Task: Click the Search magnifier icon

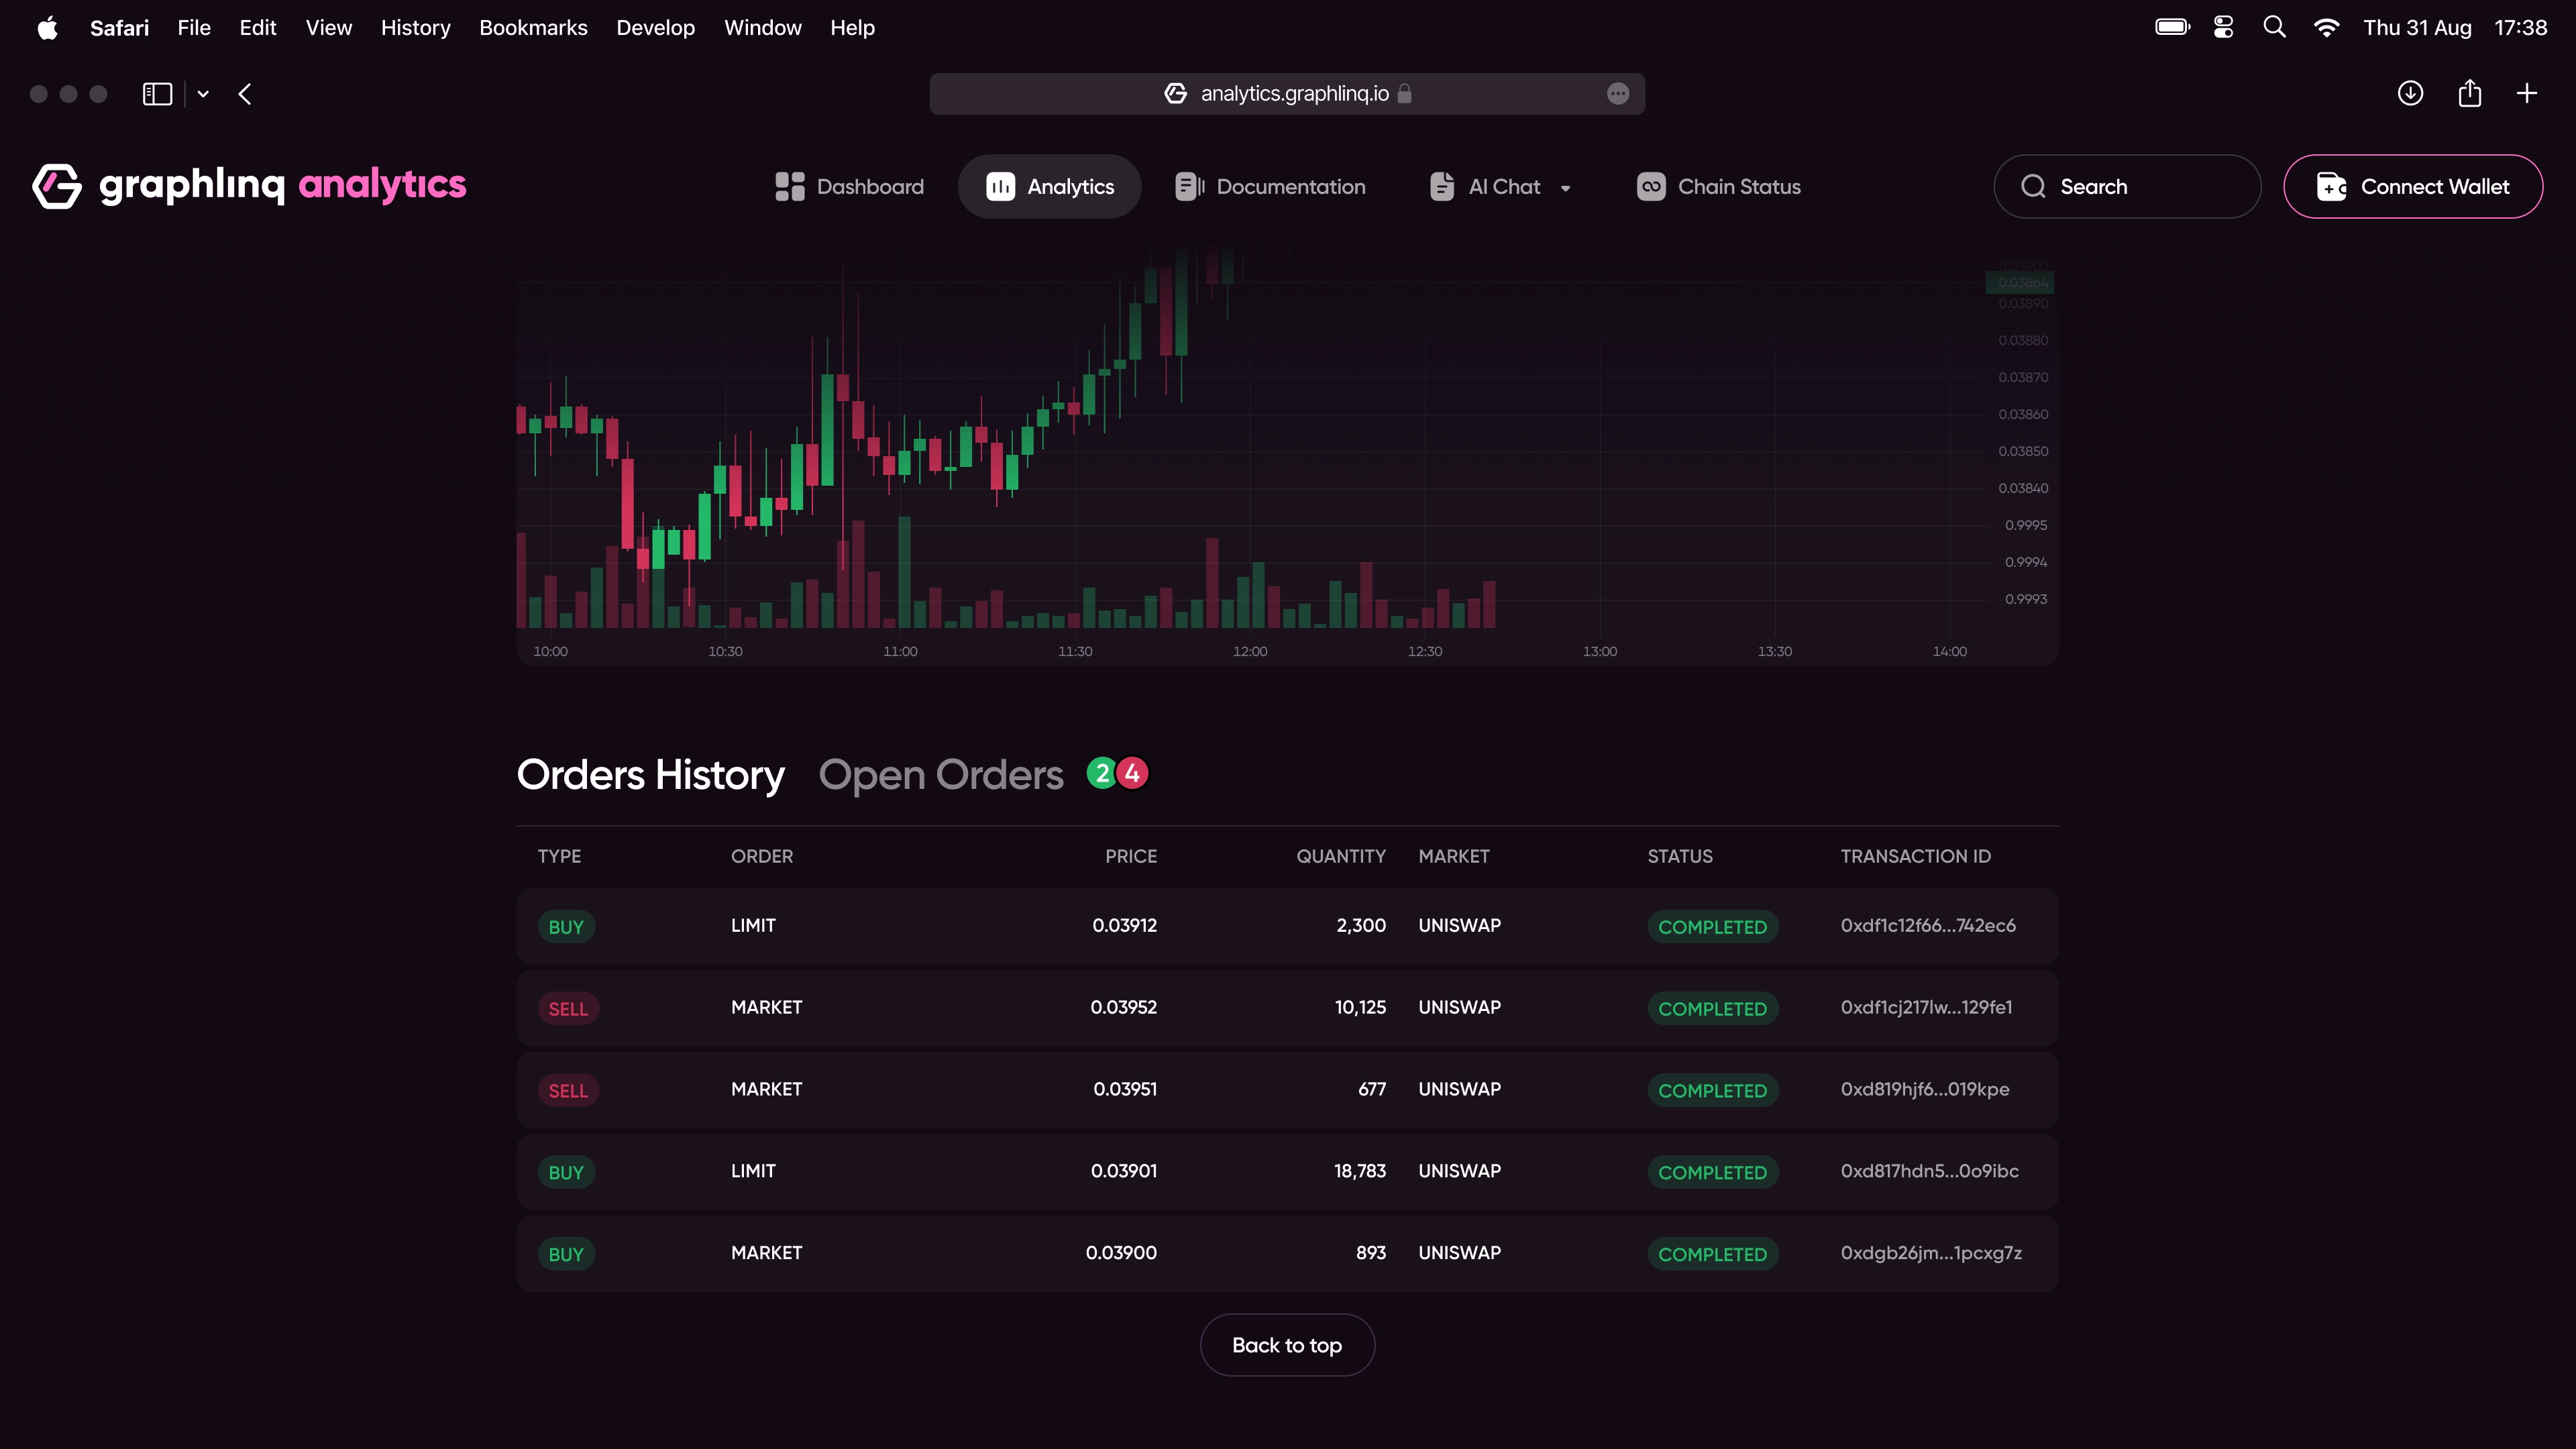Action: click(x=2033, y=186)
